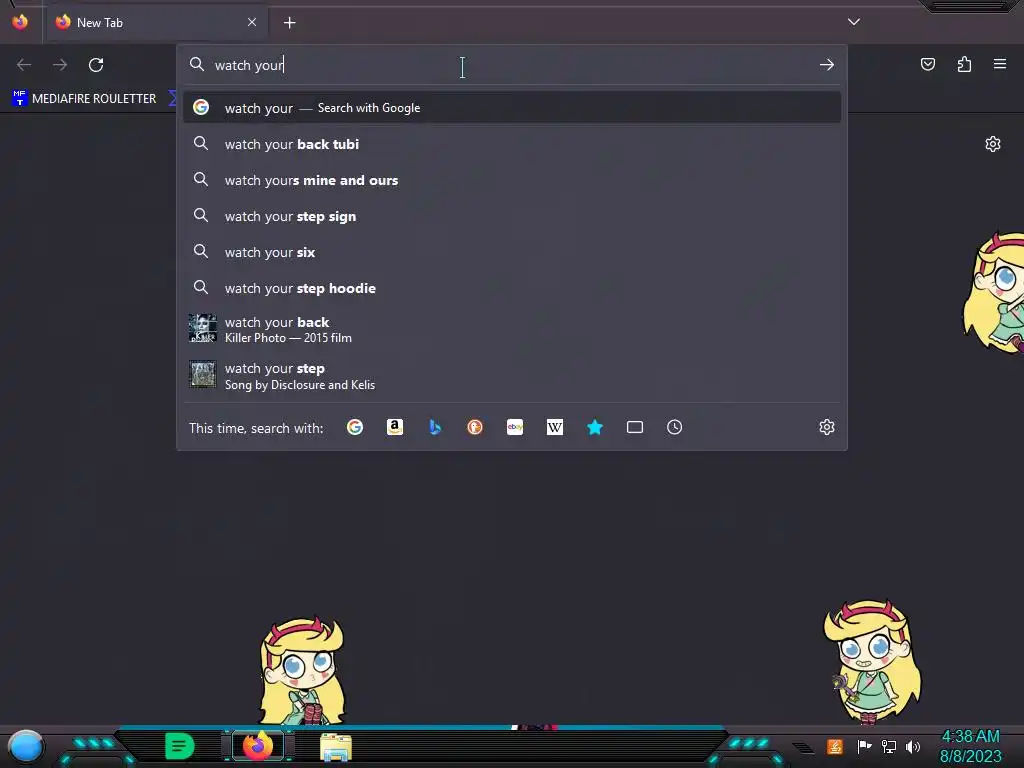This screenshot has width=1024, height=768.
Task: Open 'watch your step' Disclosure song result
Action: [512, 376]
